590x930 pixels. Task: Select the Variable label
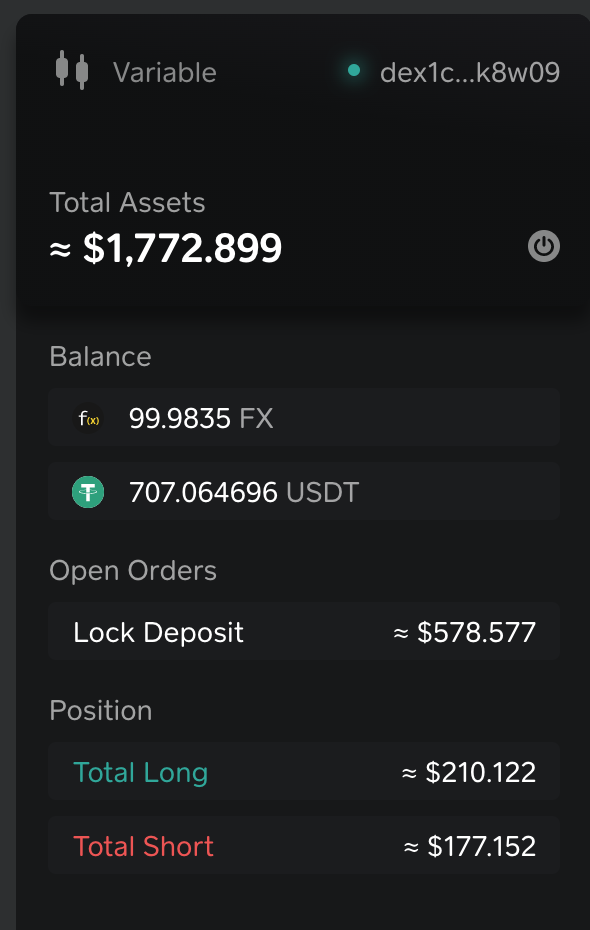(x=165, y=72)
